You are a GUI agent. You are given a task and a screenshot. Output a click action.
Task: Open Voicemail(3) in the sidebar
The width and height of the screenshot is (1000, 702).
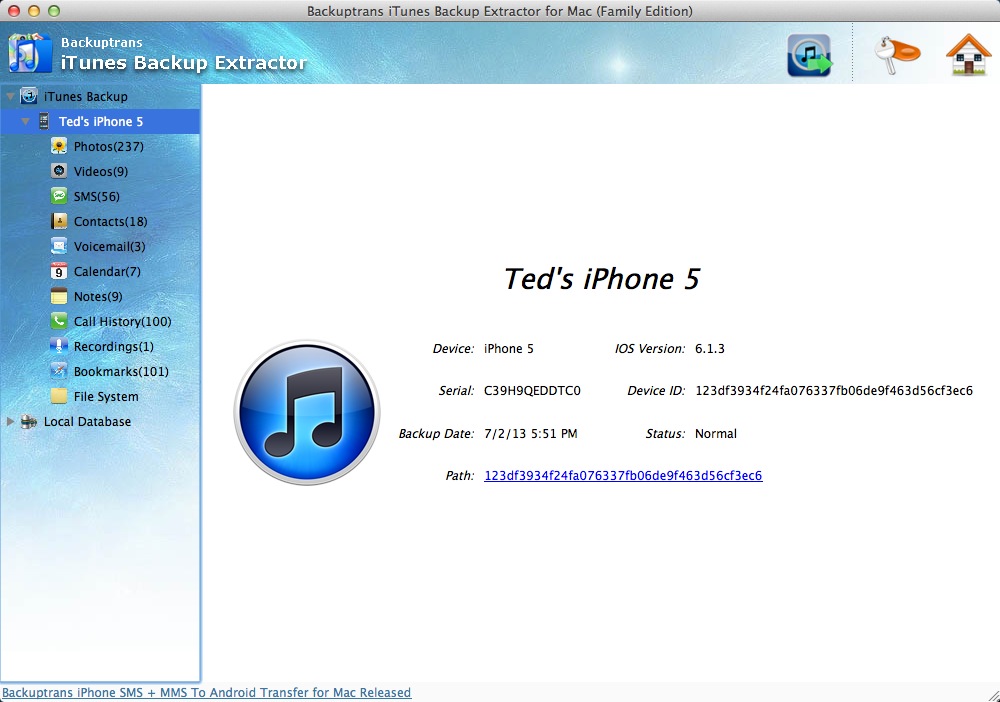click(x=110, y=246)
